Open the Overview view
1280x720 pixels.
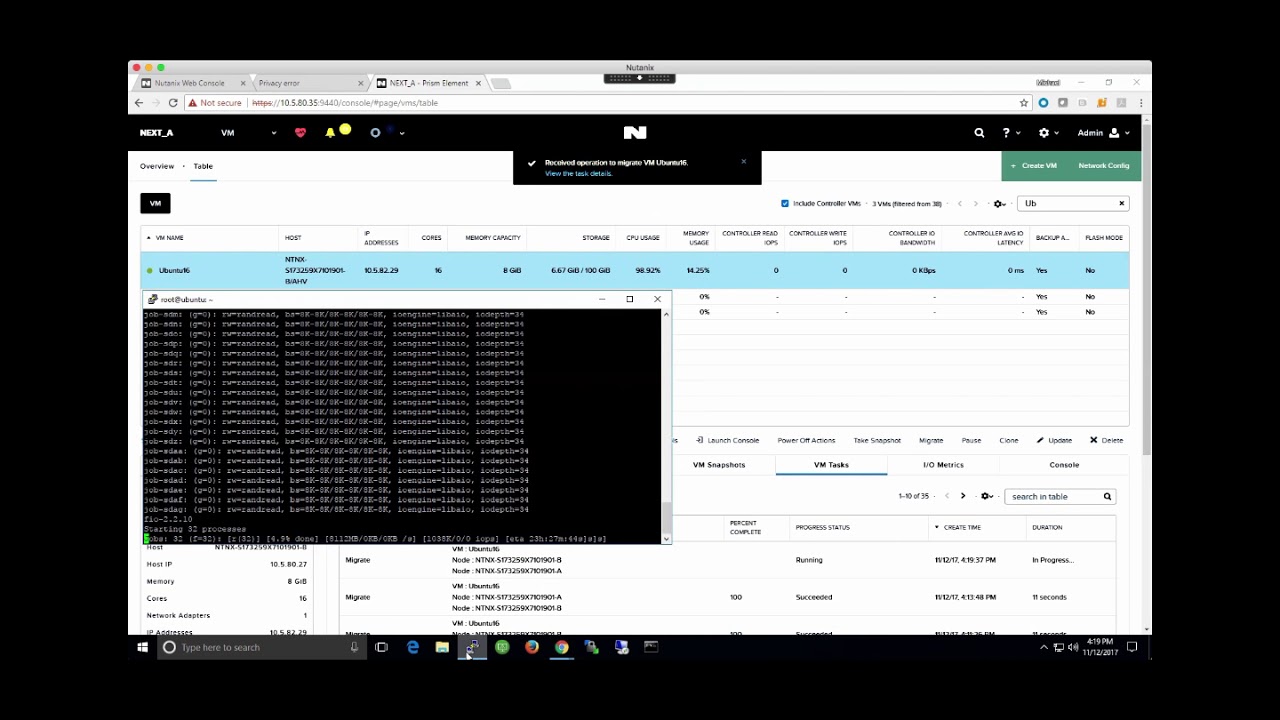point(157,166)
